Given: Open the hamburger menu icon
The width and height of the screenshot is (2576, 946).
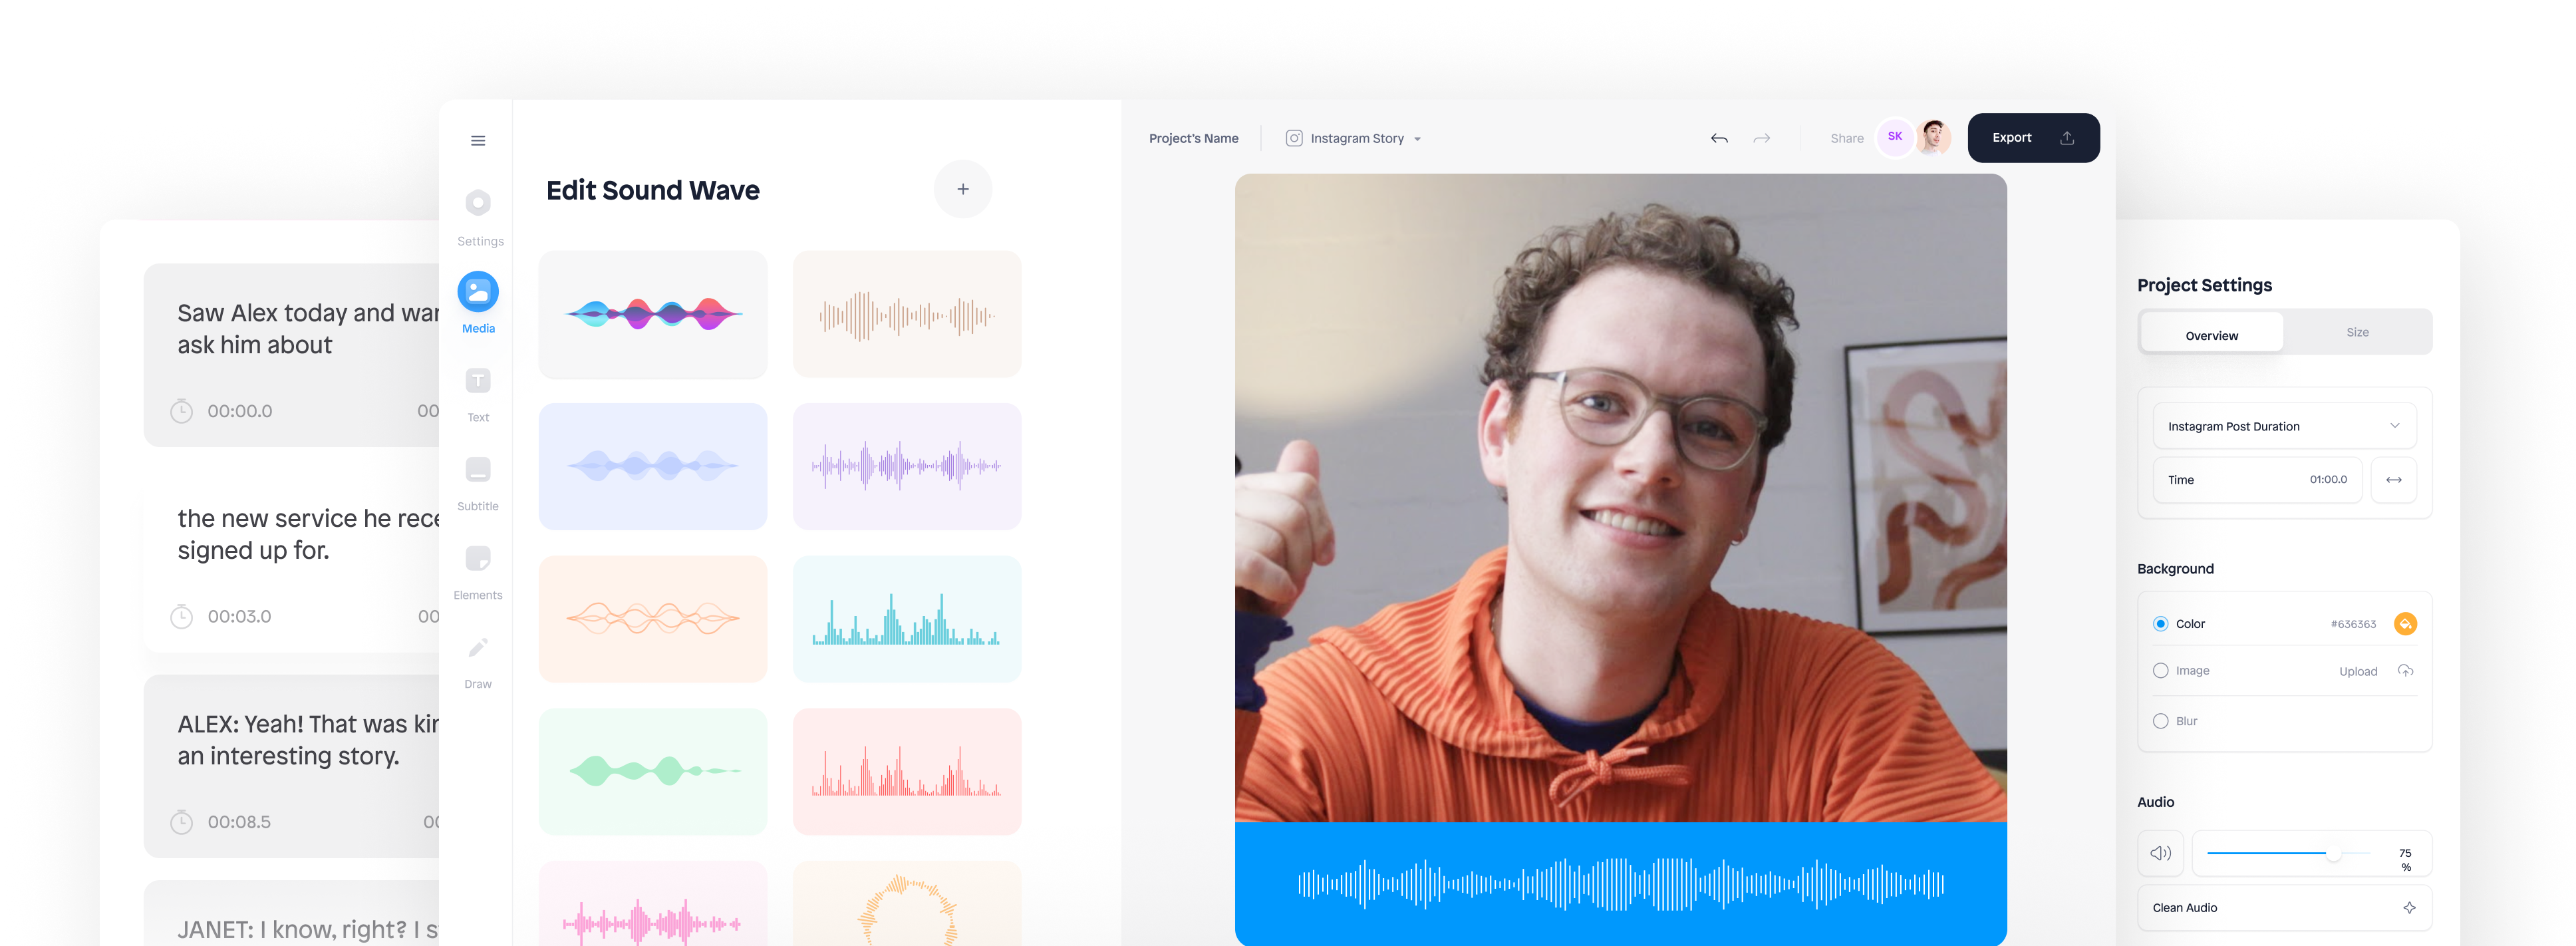Looking at the screenshot, I should (x=478, y=140).
